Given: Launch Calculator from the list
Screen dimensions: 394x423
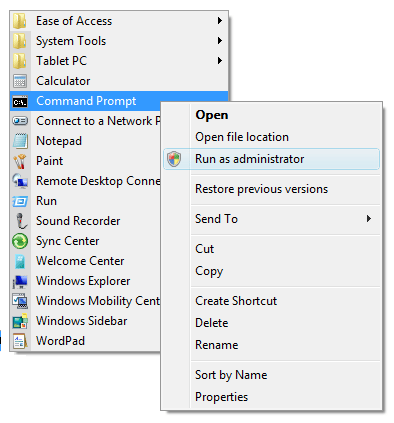Looking at the screenshot, I should 63,81.
